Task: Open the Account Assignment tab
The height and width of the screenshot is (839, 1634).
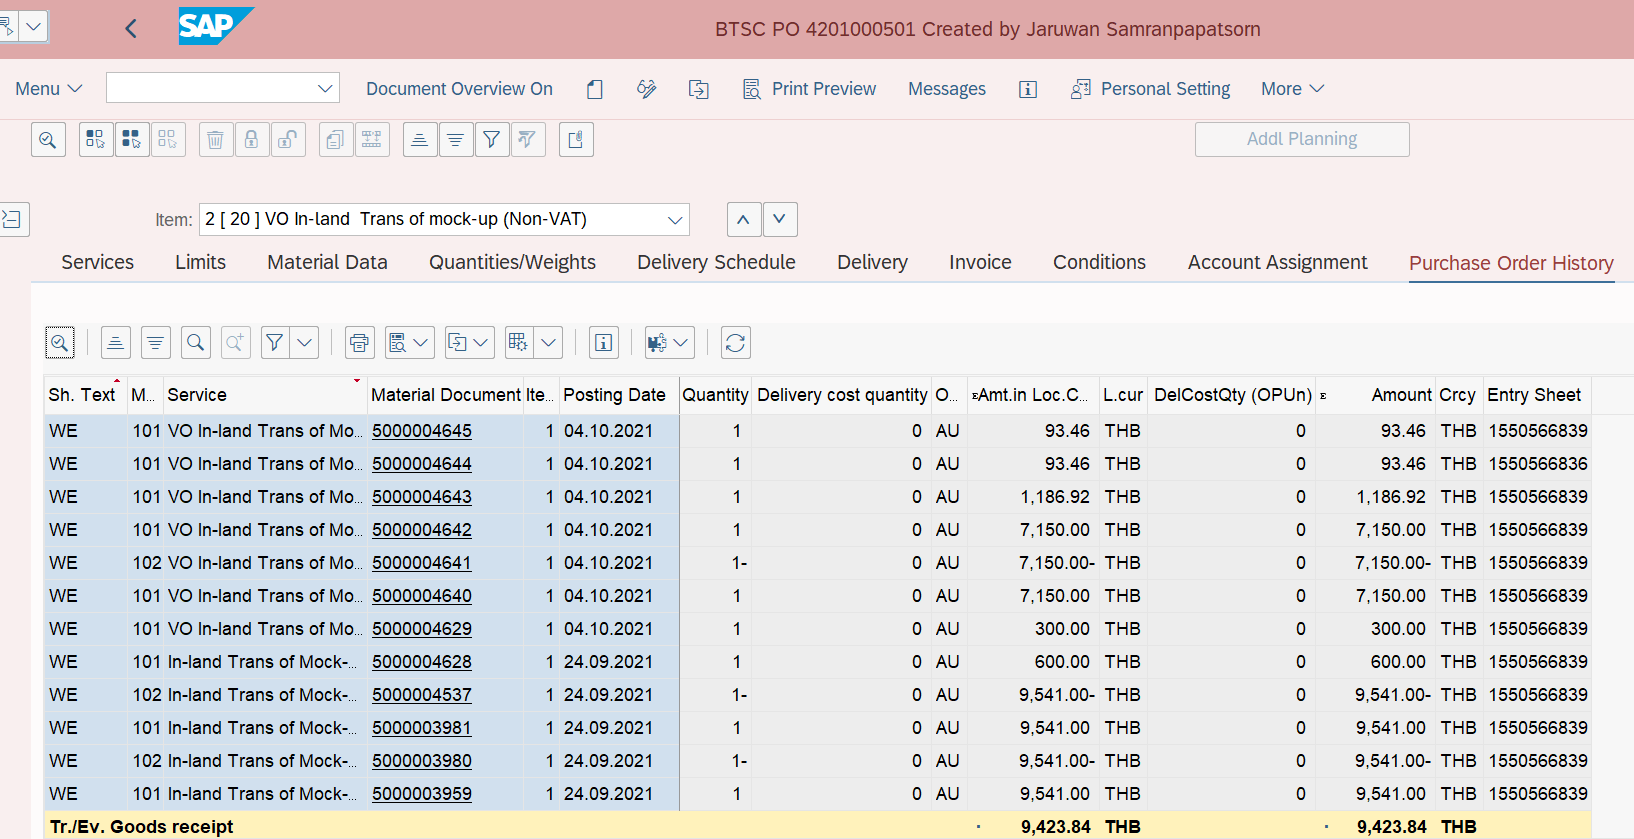Action: tap(1277, 262)
